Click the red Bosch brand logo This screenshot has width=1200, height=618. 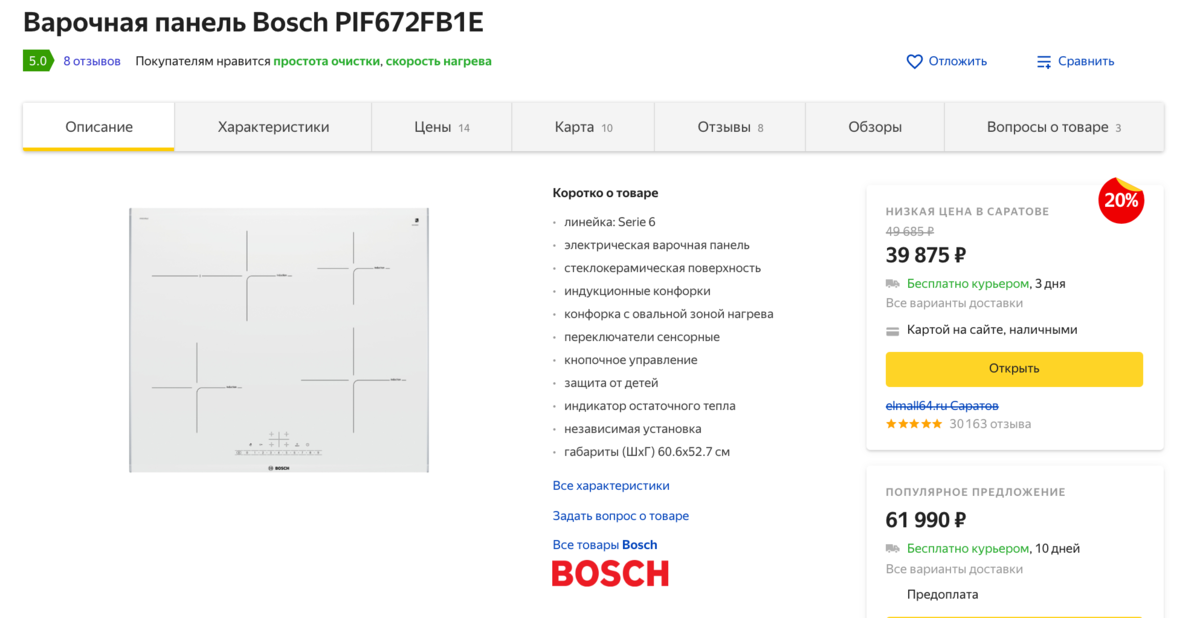tap(610, 573)
